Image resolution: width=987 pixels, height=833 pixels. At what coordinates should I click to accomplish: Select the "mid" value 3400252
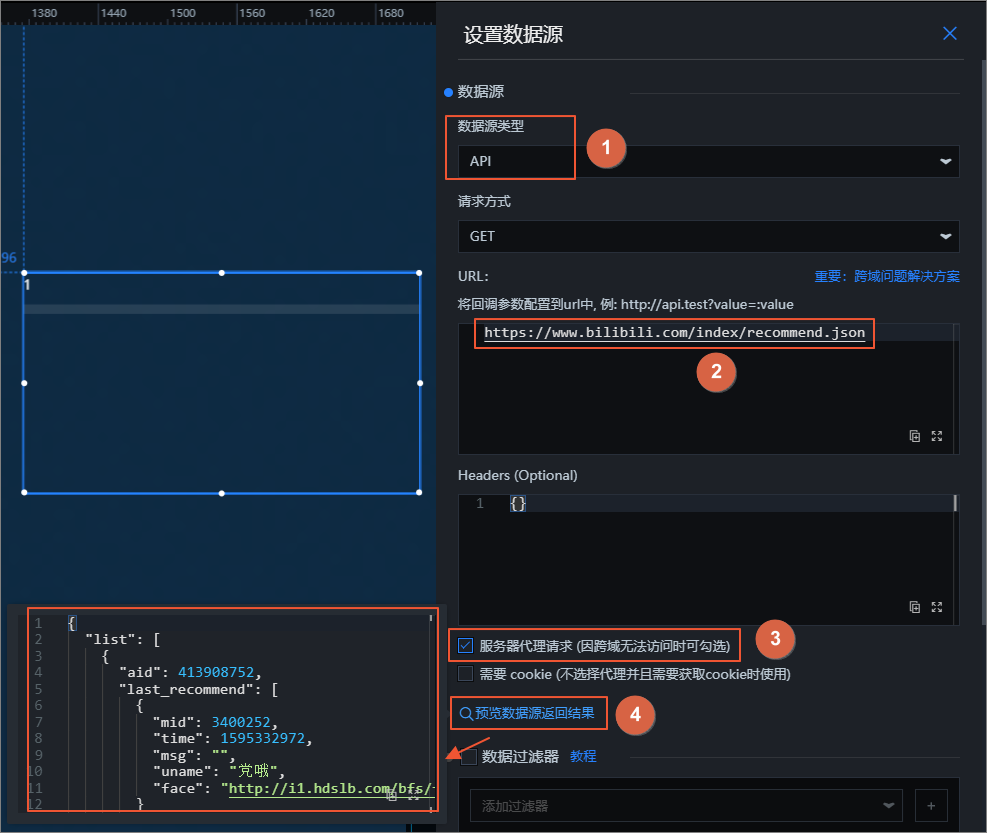tap(240, 722)
